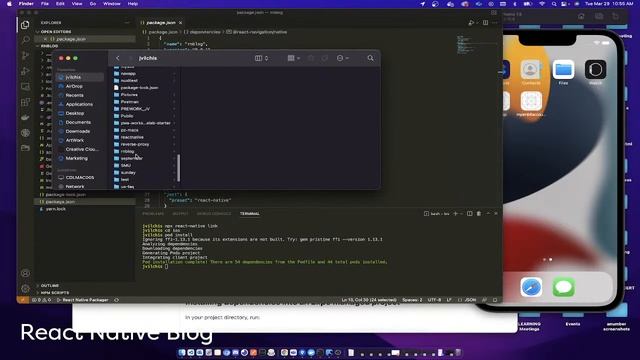Change Finder column view selector
The image size is (640, 360).
tap(261, 58)
